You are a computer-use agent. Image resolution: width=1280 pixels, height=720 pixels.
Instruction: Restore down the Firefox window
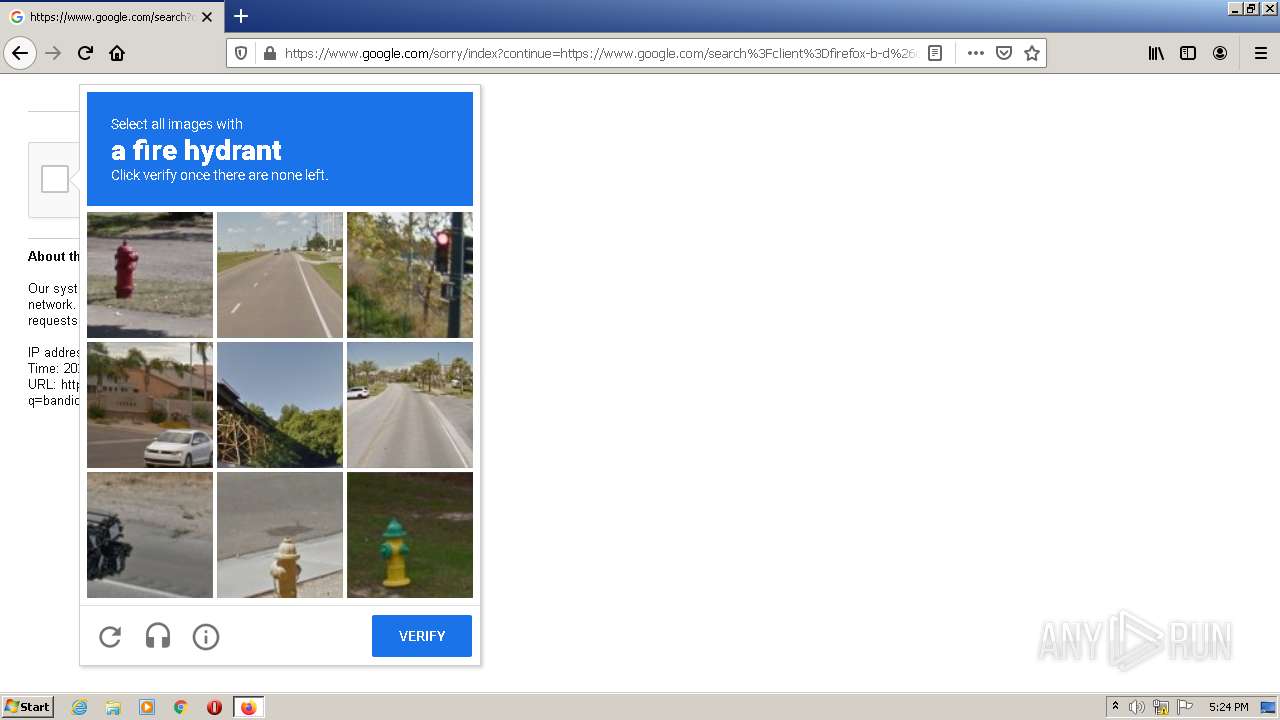point(1252,8)
